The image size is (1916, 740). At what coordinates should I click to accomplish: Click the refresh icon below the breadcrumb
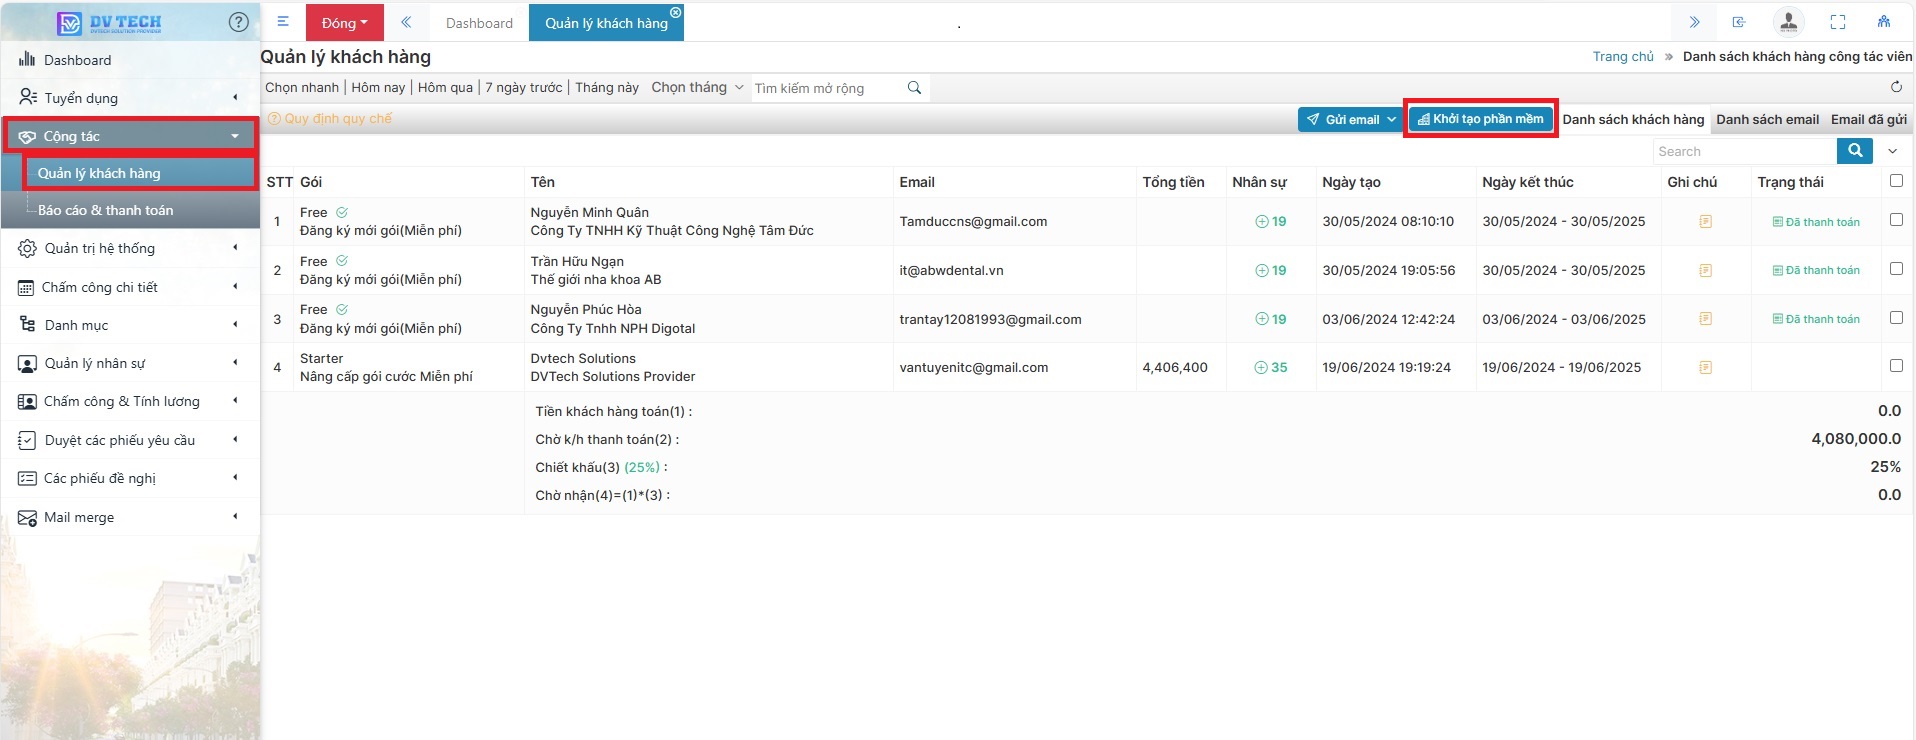(x=1896, y=87)
